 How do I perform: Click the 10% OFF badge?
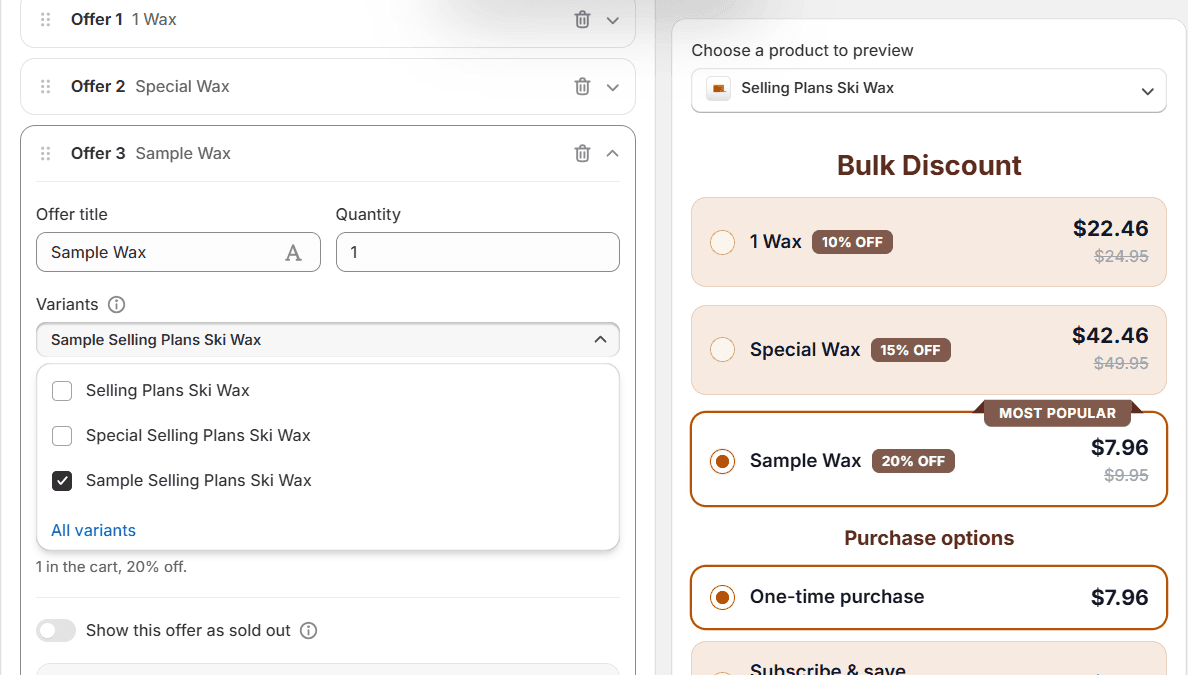pos(852,242)
